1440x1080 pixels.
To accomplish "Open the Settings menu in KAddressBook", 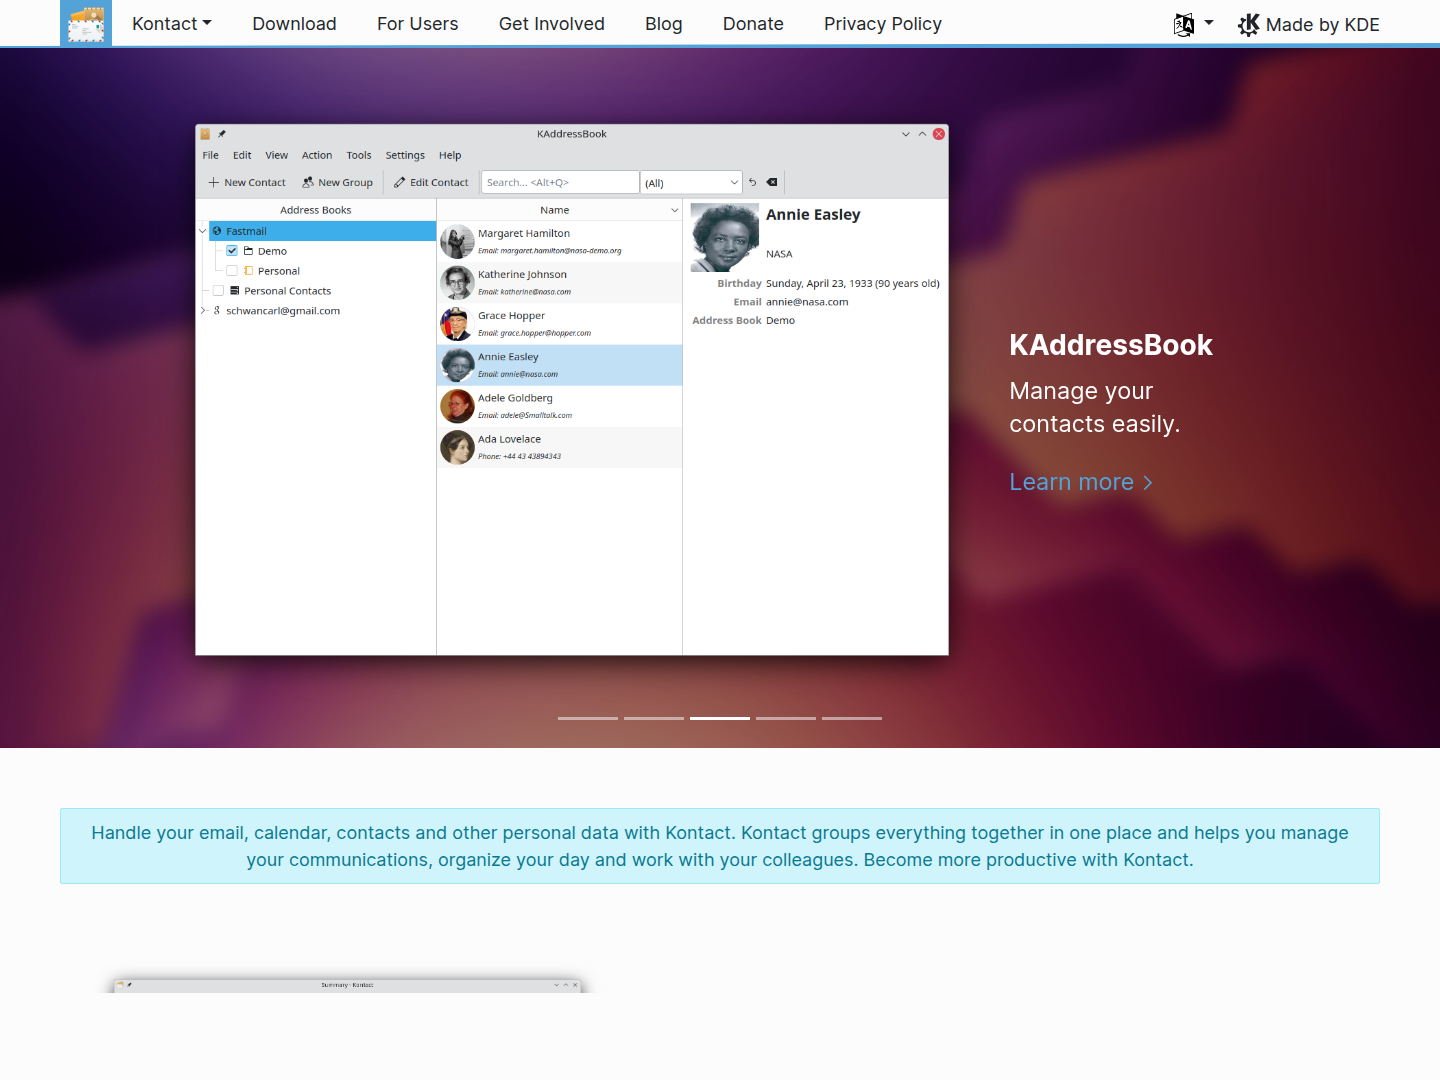I will pyautogui.click(x=405, y=155).
